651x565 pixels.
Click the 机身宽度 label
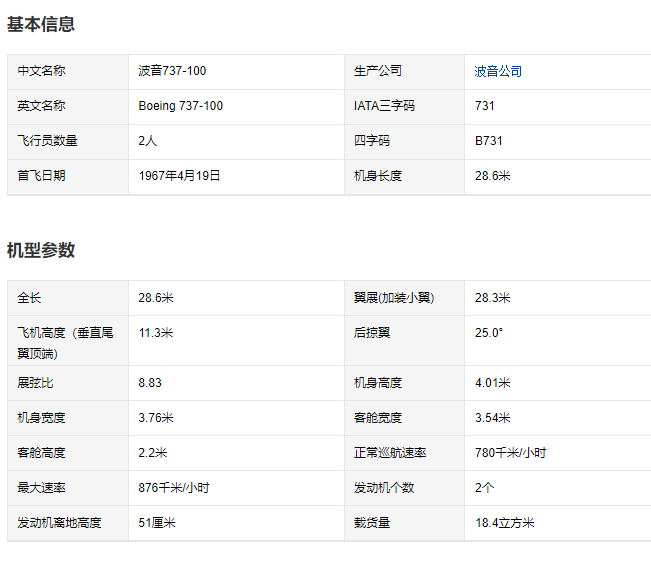click(41, 418)
